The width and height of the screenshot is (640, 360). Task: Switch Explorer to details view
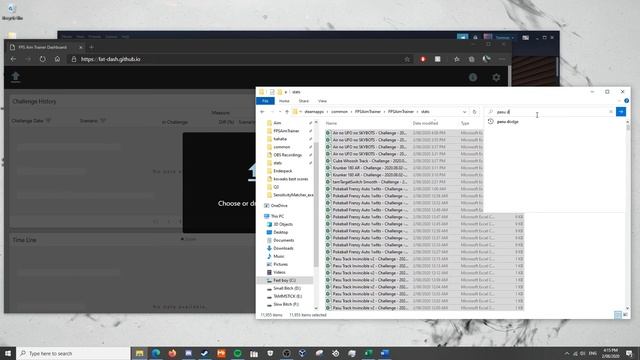click(618, 315)
